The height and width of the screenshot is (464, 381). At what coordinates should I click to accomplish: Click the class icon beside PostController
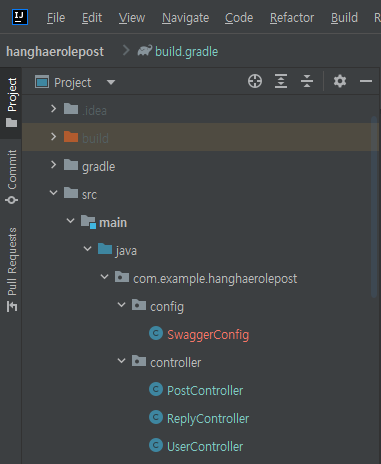pyautogui.click(x=156, y=389)
